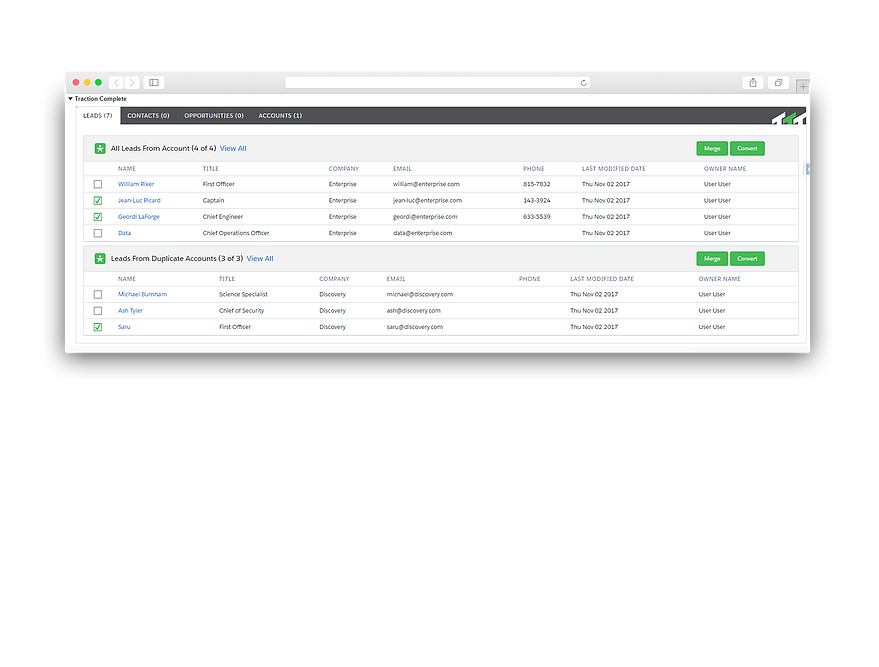Check the Data lead checkbox

tap(98, 233)
